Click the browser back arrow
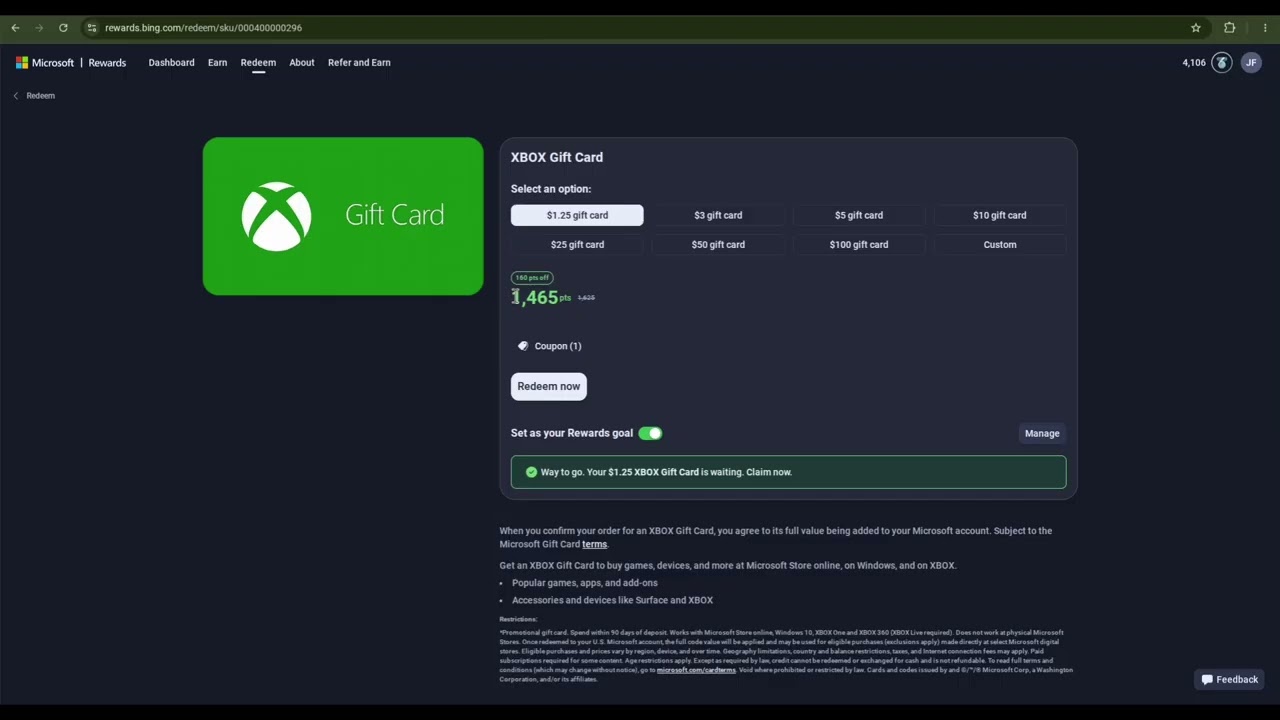 pyautogui.click(x=15, y=28)
